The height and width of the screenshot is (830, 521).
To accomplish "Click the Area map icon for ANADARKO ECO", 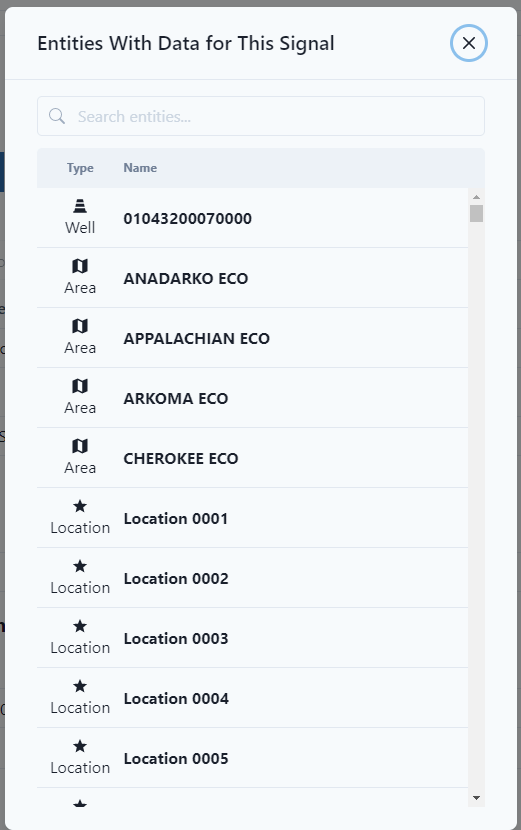I will click(80, 266).
